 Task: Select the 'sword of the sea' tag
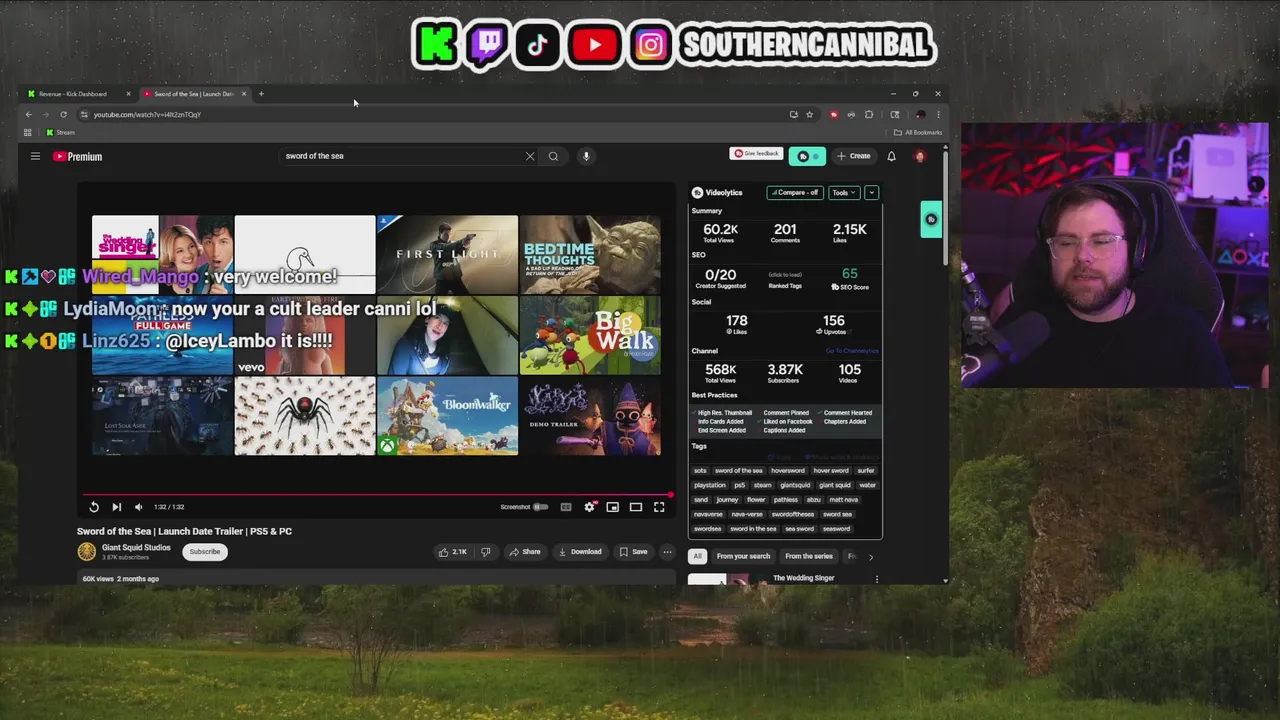pos(739,471)
